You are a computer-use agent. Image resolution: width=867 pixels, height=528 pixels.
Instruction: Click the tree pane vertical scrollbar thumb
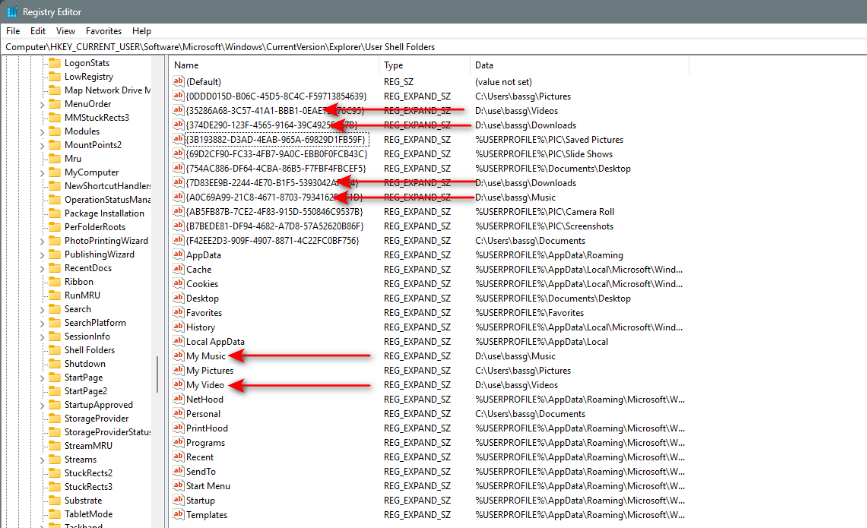158,374
